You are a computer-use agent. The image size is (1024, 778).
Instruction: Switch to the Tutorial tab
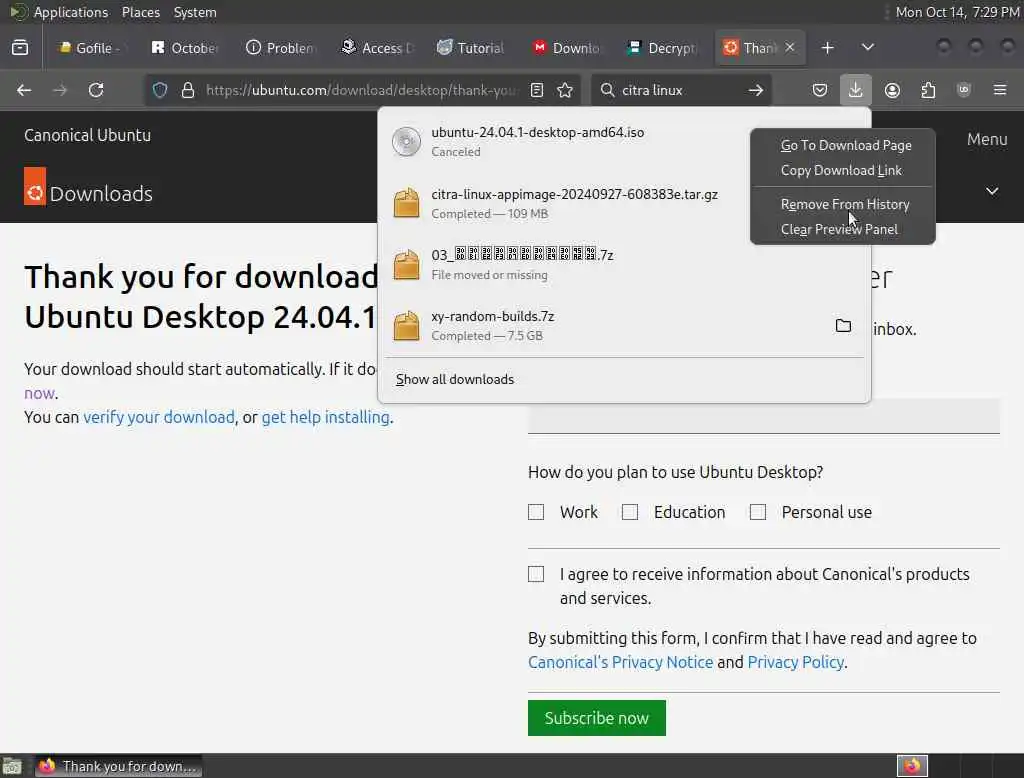coord(471,48)
